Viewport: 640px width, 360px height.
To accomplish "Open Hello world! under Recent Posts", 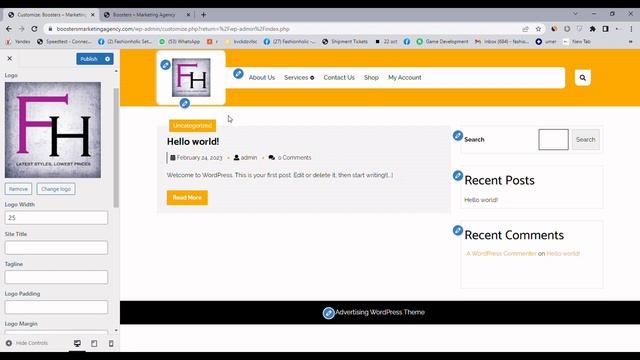I will click(481, 200).
